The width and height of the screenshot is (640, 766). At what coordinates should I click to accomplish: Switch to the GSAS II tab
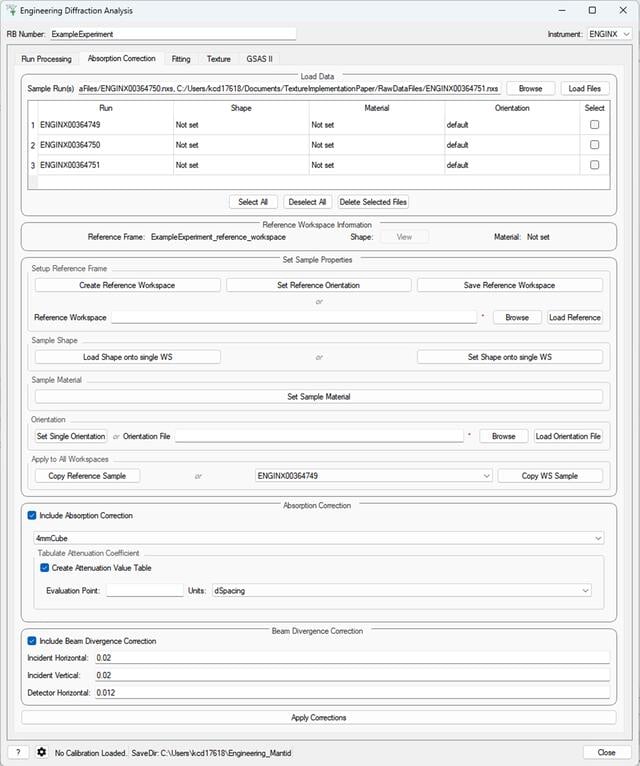point(259,59)
